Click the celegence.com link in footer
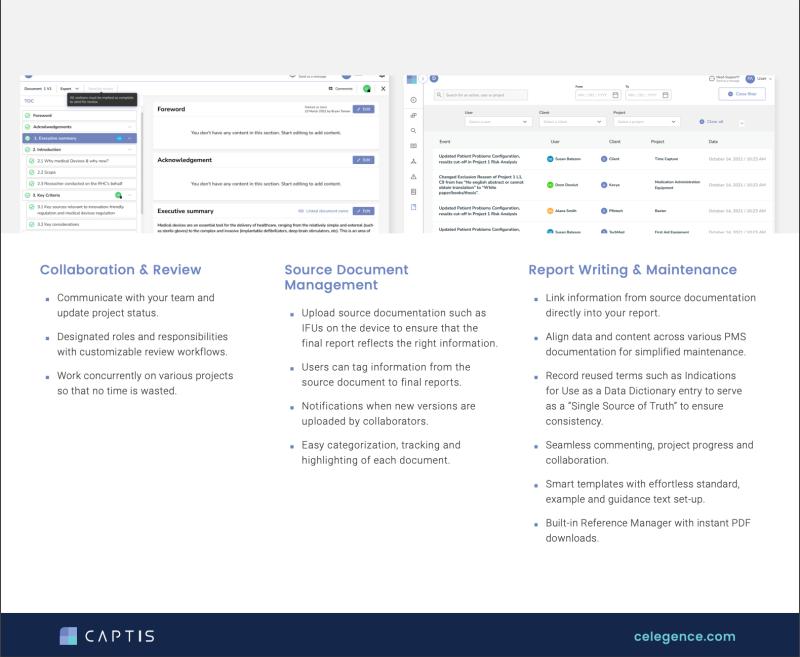Image resolution: width=800 pixels, height=657 pixels. (684, 637)
